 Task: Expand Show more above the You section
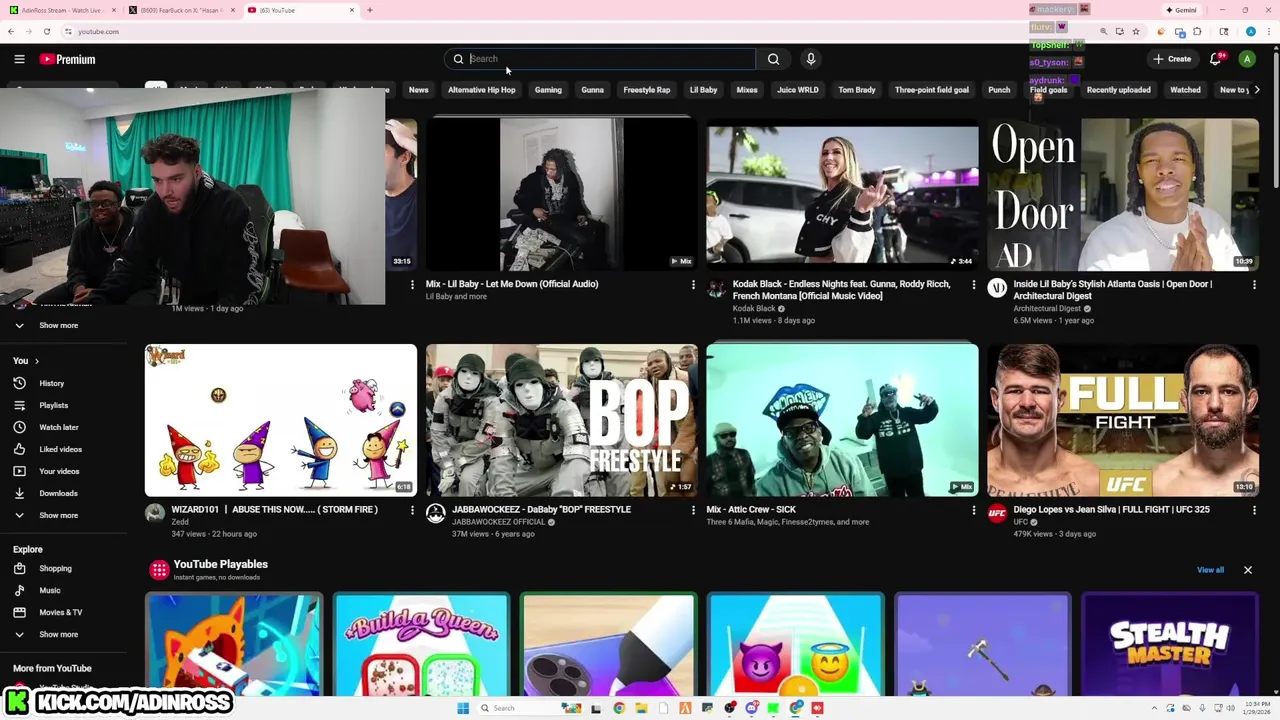coord(58,325)
